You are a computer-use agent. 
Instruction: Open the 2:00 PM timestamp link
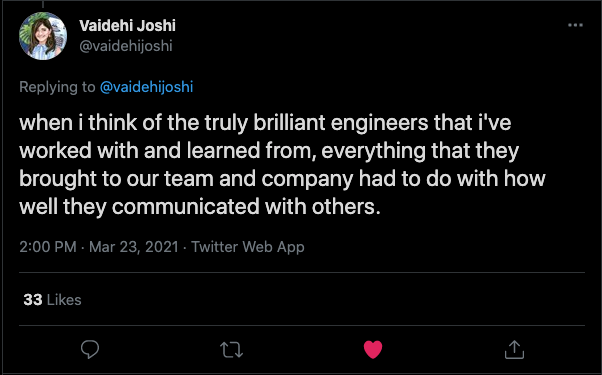(48, 247)
